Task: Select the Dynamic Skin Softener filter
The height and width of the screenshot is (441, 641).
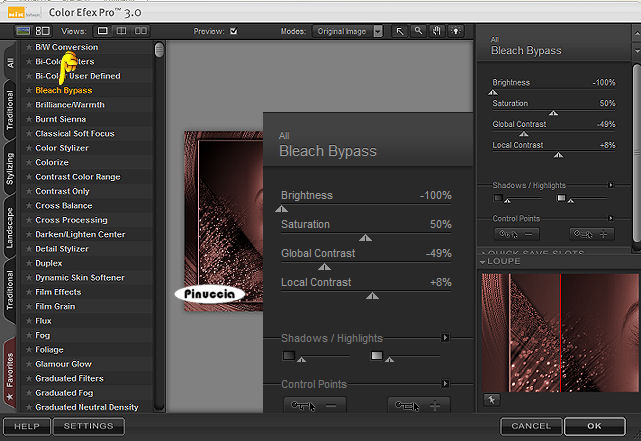Action: (x=80, y=278)
